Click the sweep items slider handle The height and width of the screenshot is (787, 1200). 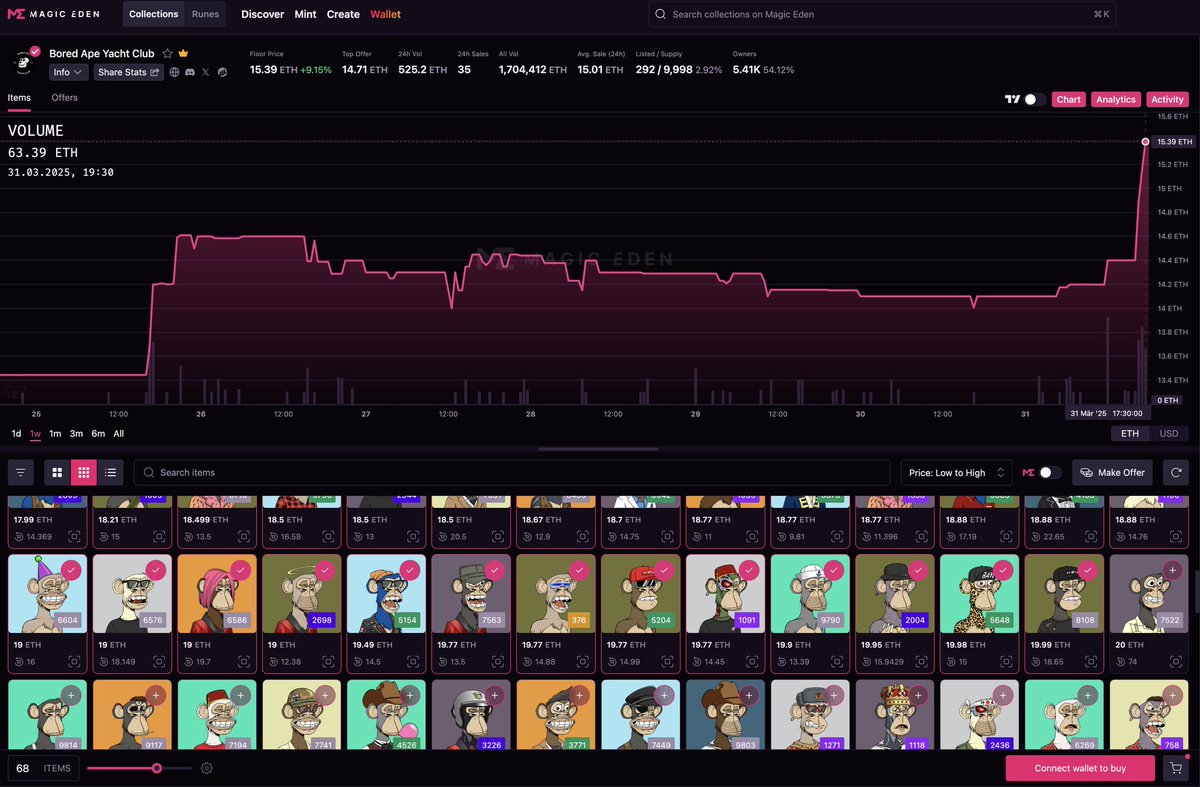pos(157,768)
